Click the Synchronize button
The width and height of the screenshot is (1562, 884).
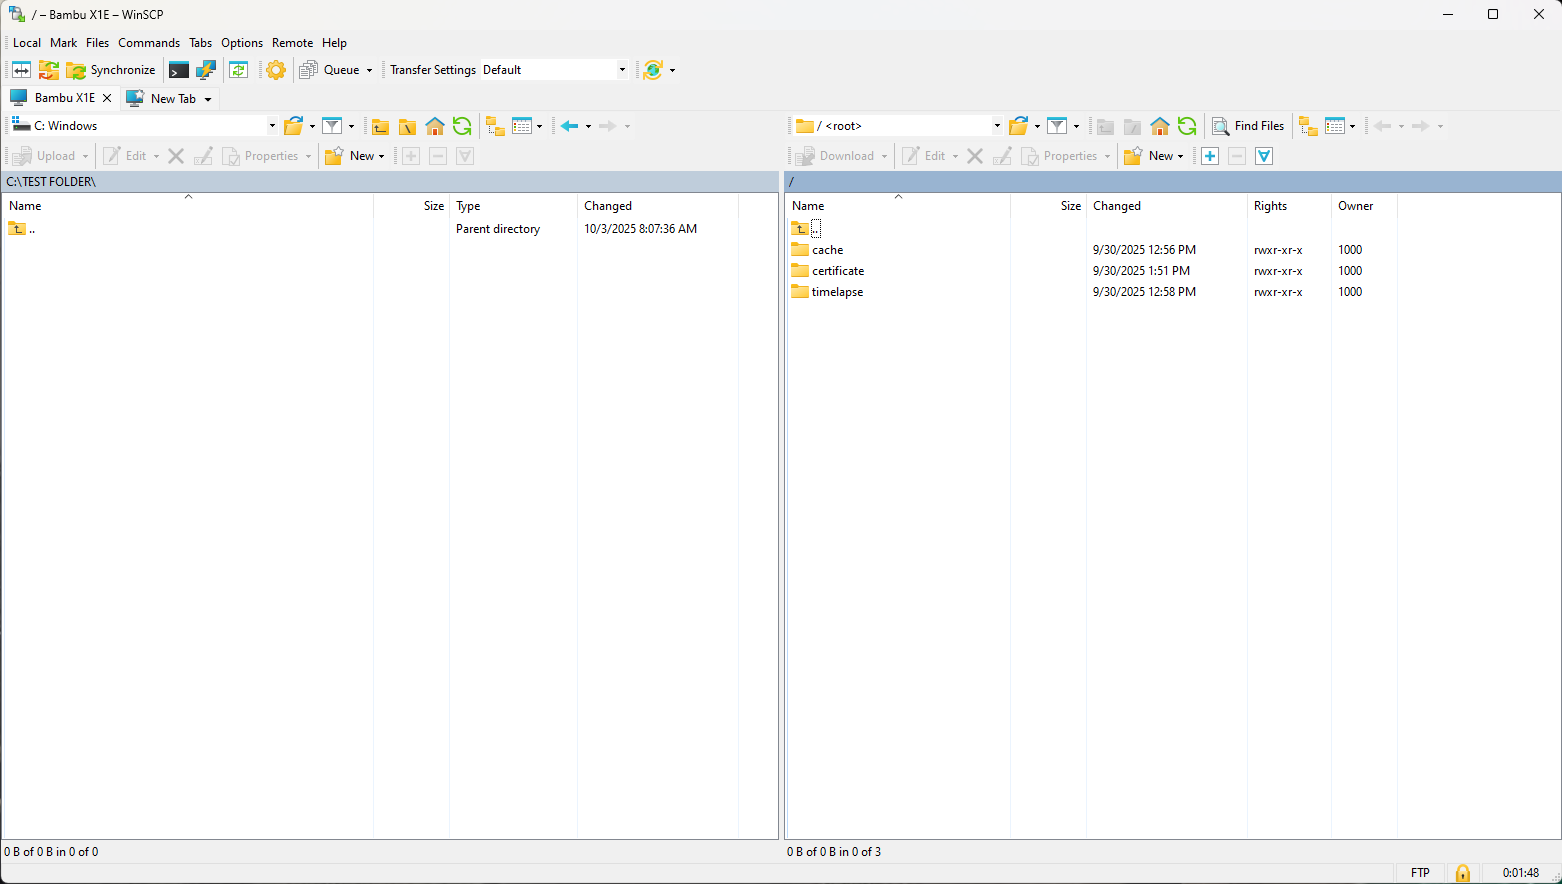111,70
